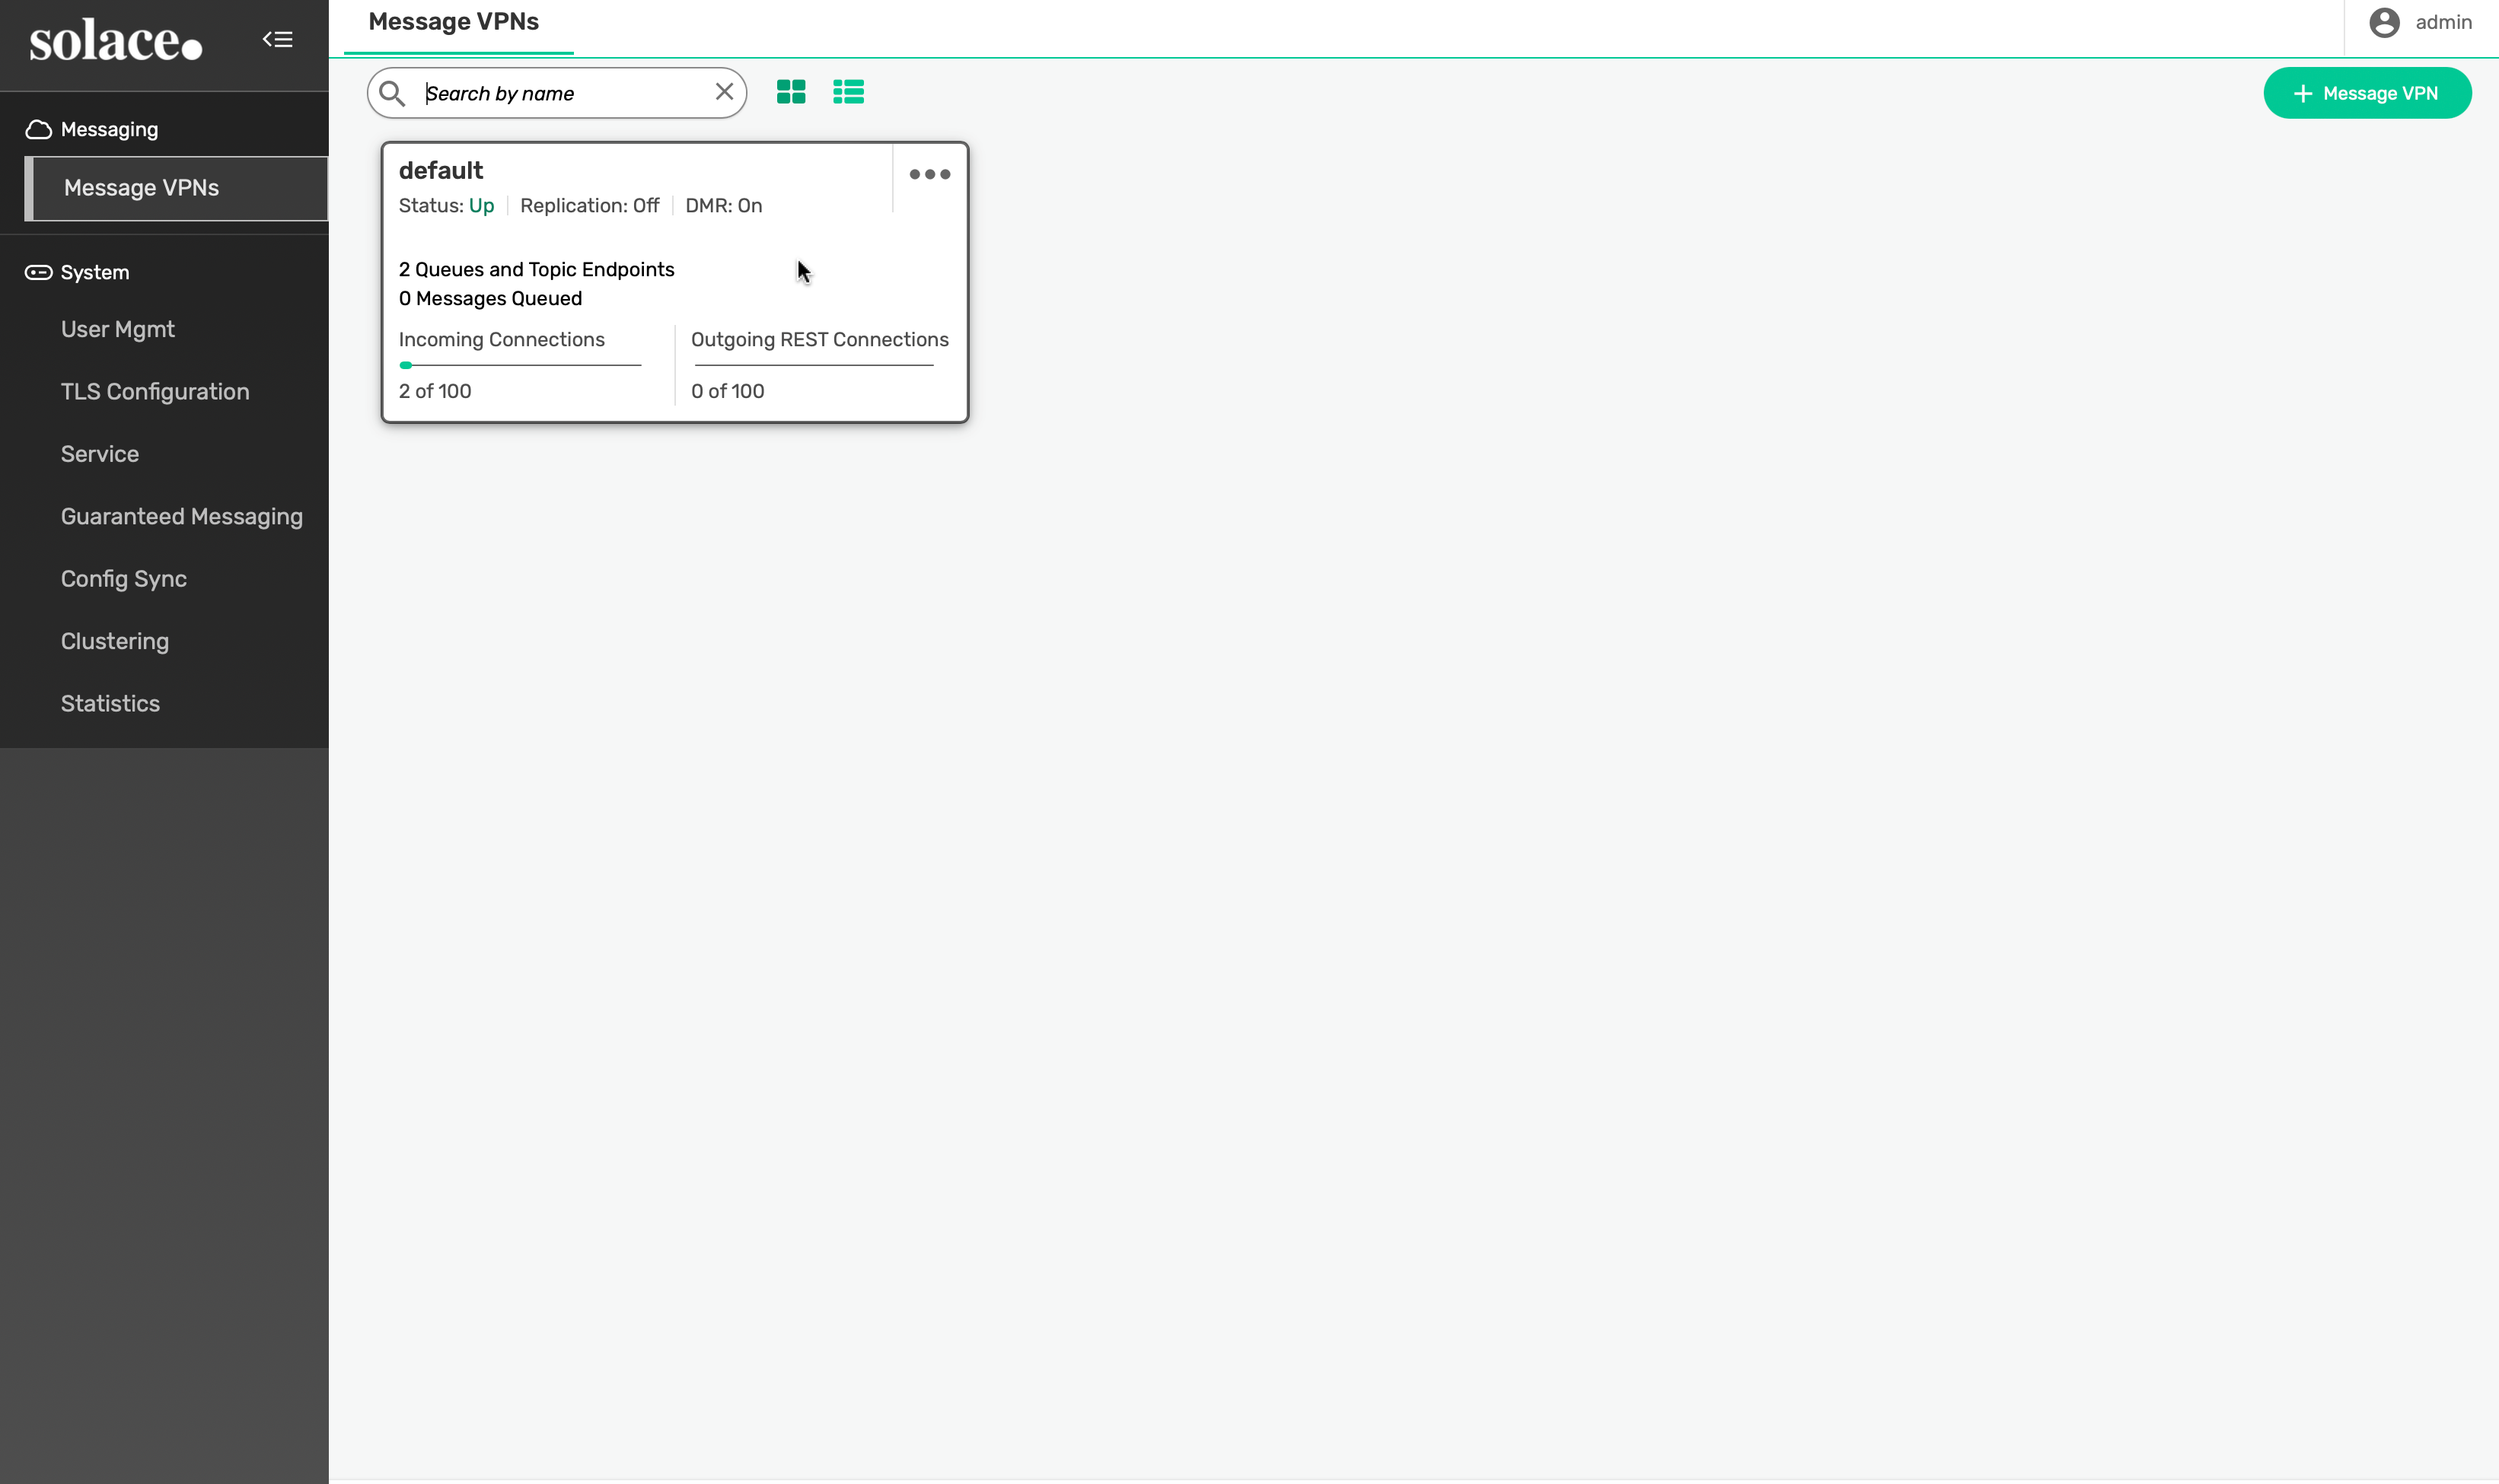The image size is (2499, 1484).
Task: Click the admin user avatar icon
Action: tap(2384, 23)
